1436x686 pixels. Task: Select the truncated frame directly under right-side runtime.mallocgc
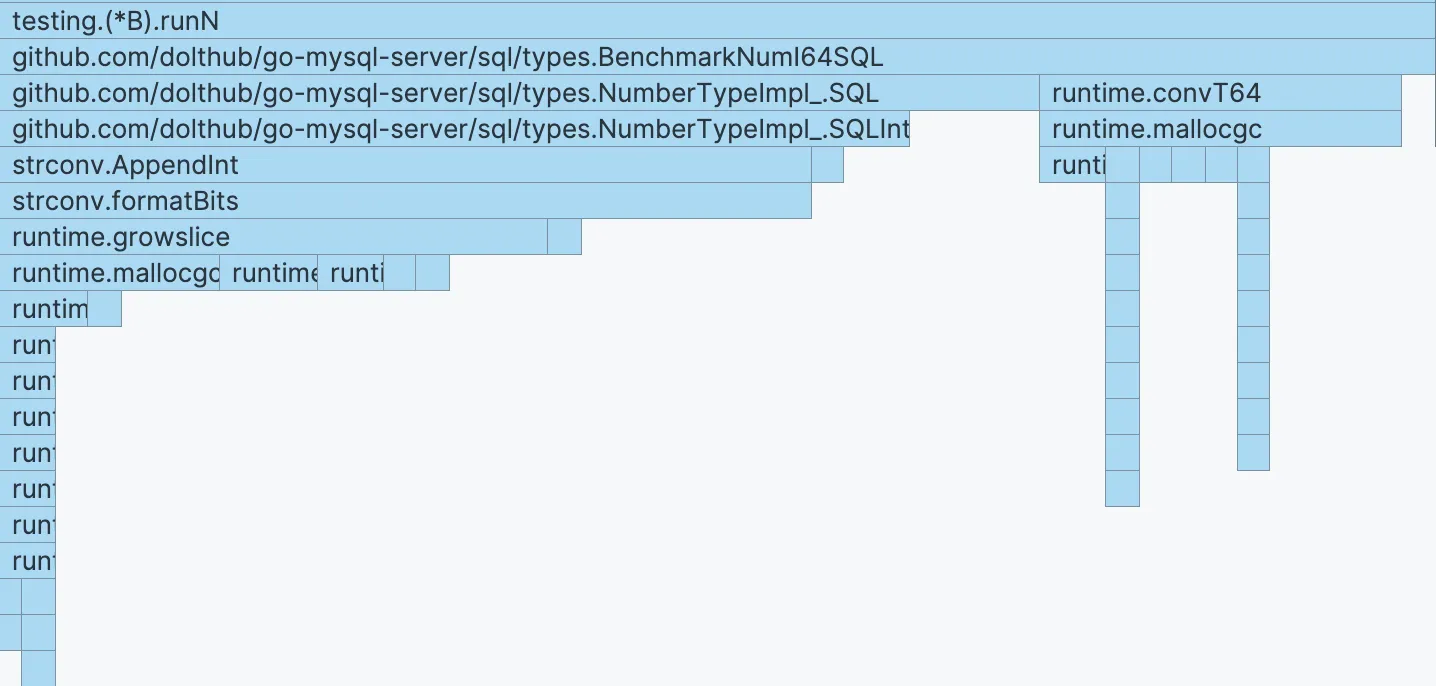(1072, 165)
